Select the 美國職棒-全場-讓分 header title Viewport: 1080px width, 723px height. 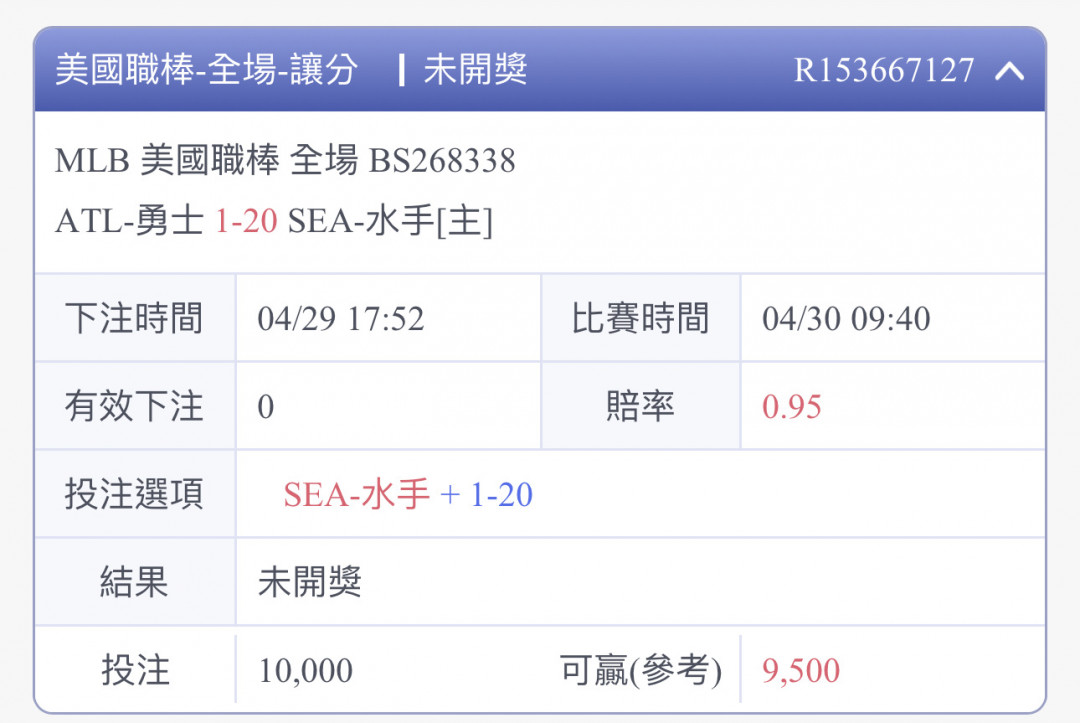tap(207, 70)
